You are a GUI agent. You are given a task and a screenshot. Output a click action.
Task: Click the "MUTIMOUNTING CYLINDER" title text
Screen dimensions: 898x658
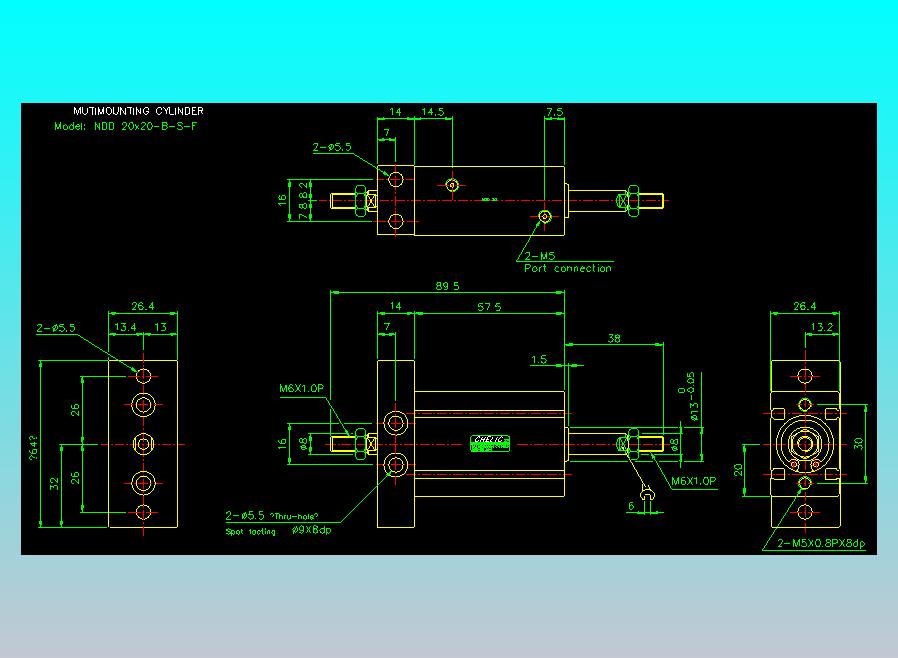click(138, 111)
